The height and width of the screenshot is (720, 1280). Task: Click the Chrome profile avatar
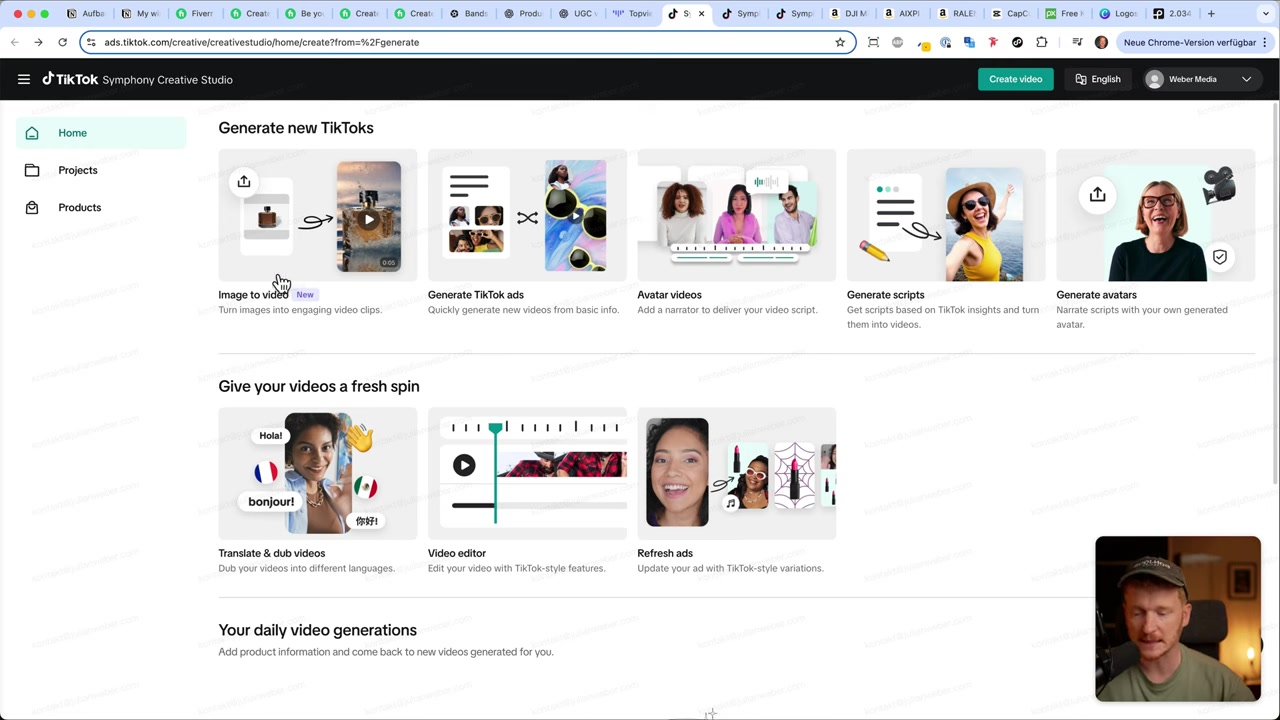point(1102,42)
